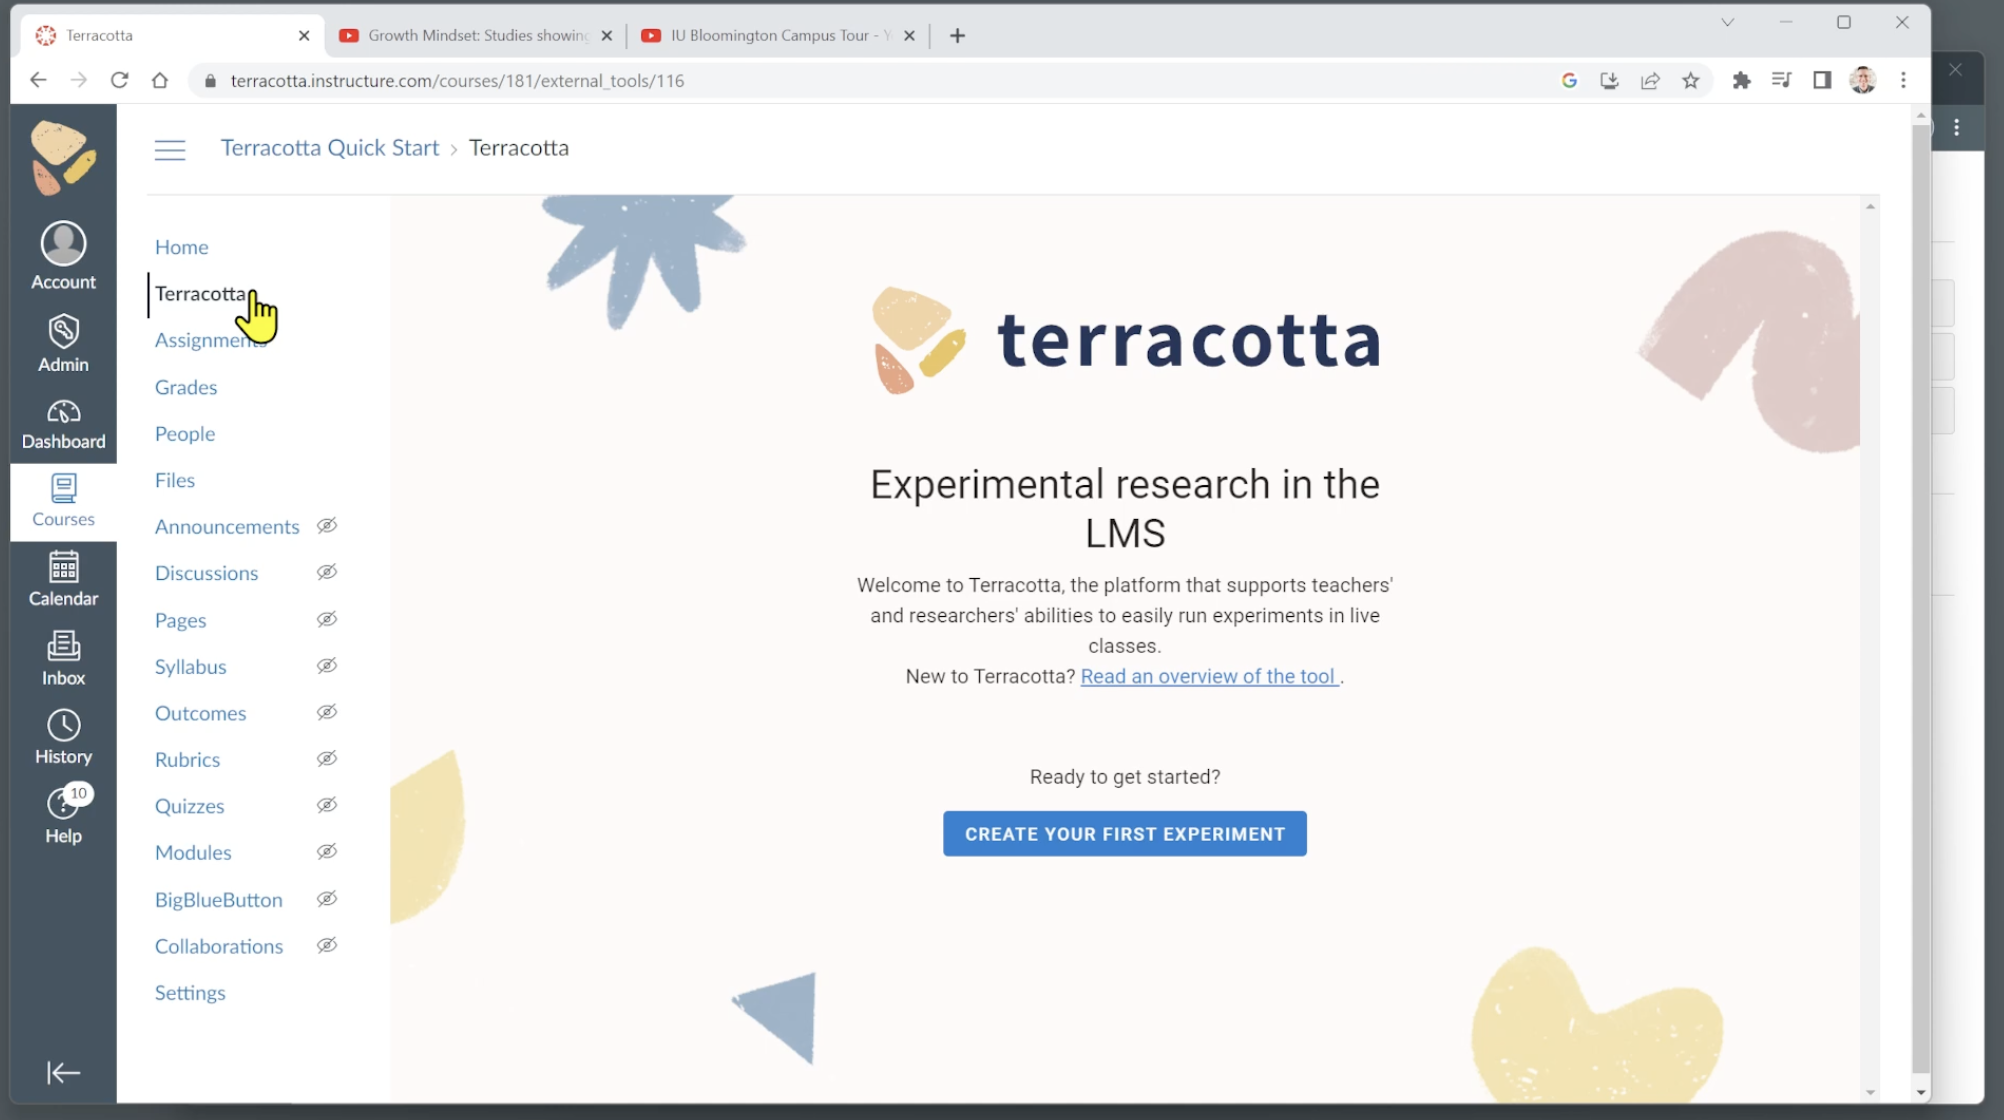The image size is (2004, 1120).
Task: Click the inner frame scroll down arrow
Action: tap(1870, 1093)
